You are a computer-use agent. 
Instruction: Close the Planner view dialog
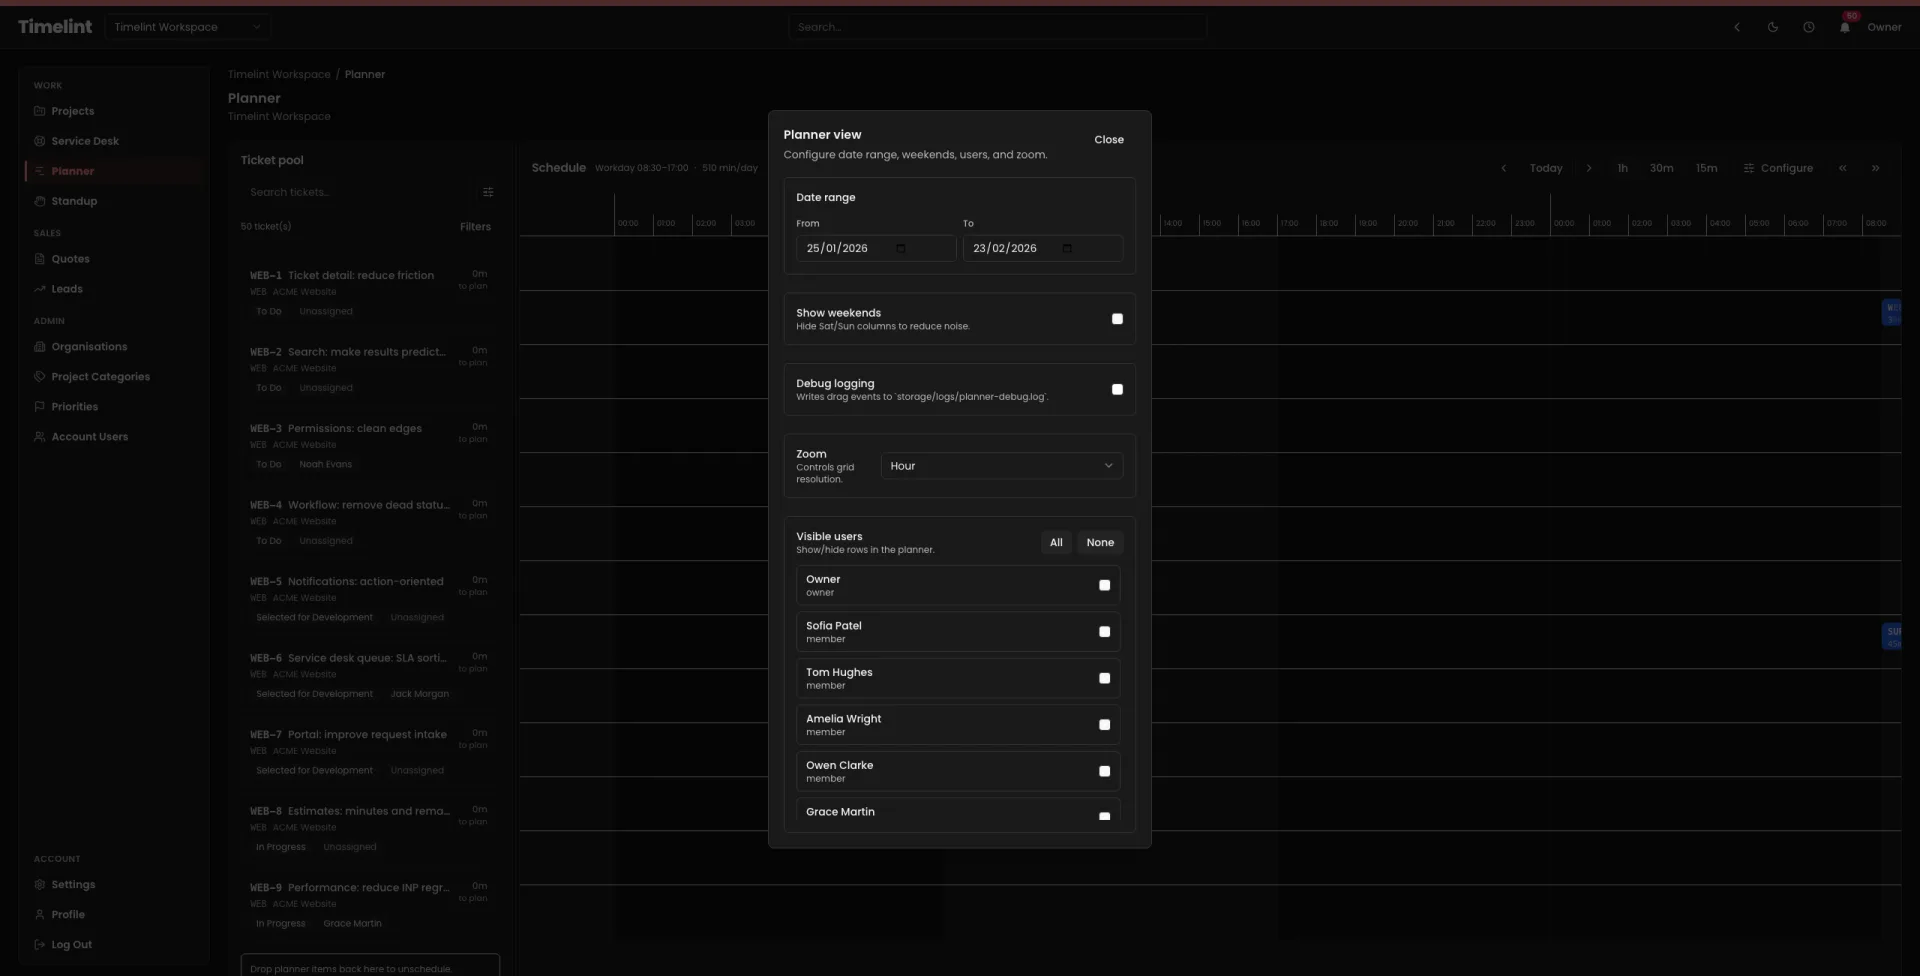[1109, 139]
